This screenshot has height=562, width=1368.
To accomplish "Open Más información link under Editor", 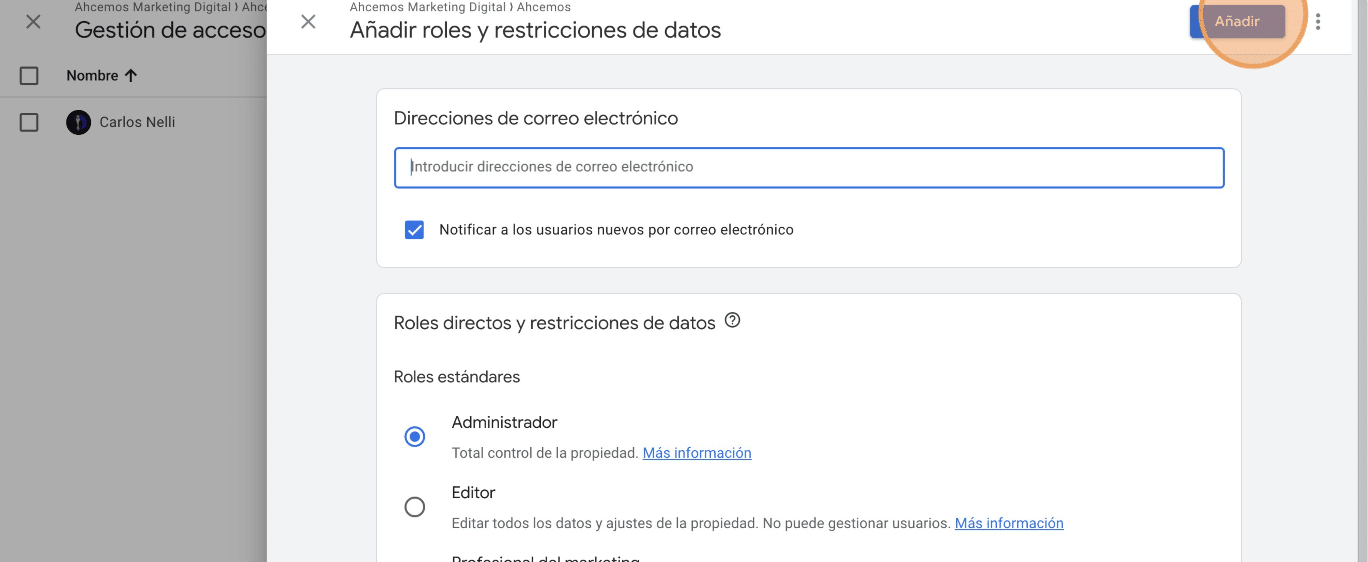I will click(1009, 523).
